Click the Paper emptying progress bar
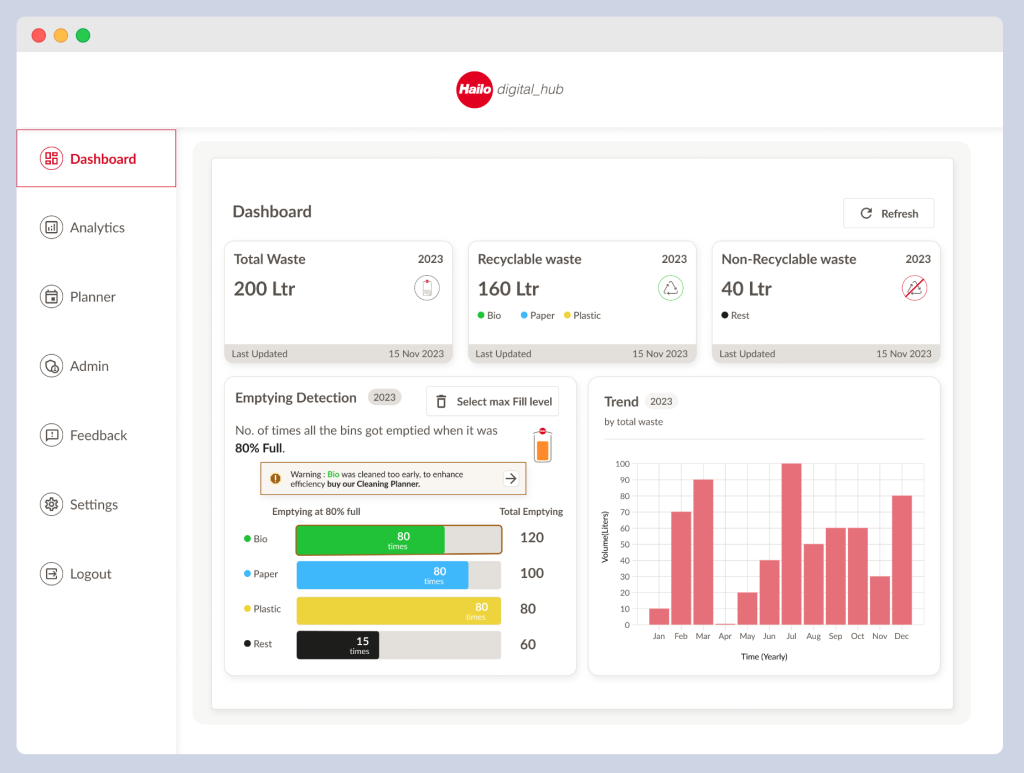This screenshot has height=773, width=1024. point(383,574)
